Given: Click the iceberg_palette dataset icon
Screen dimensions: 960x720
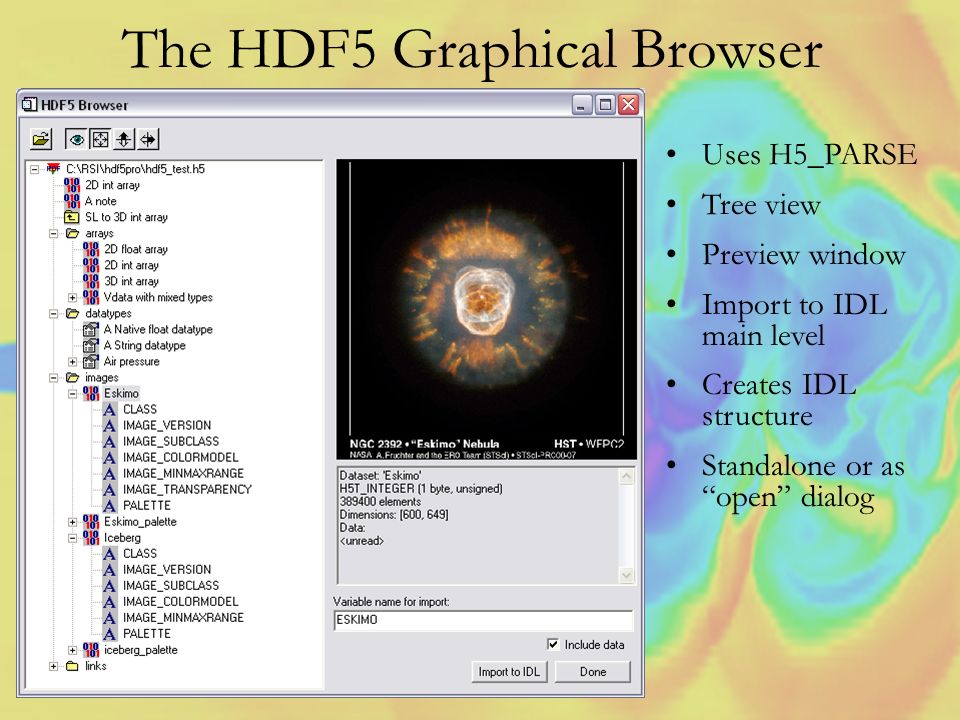Looking at the screenshot, I should click(x=91, y=650).
